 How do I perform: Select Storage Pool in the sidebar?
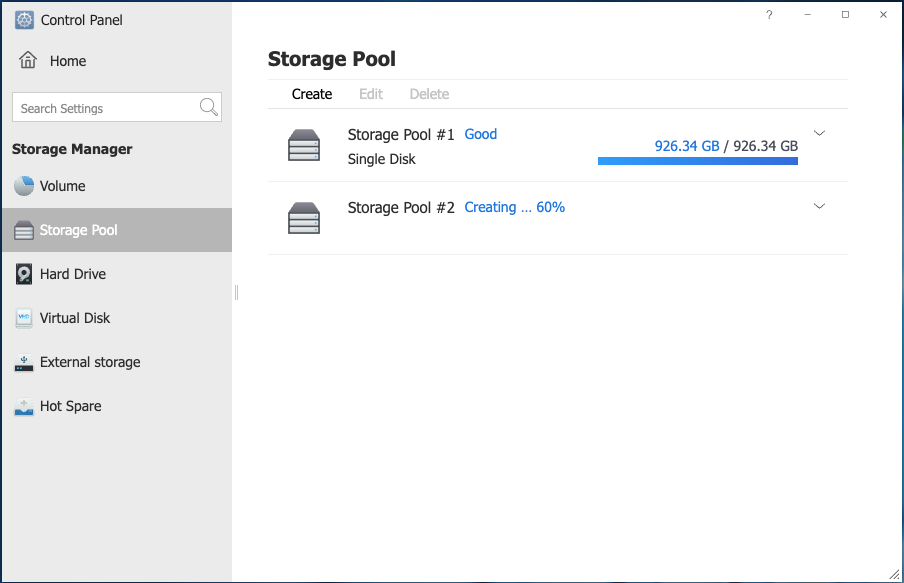click(x=117, y=230)
